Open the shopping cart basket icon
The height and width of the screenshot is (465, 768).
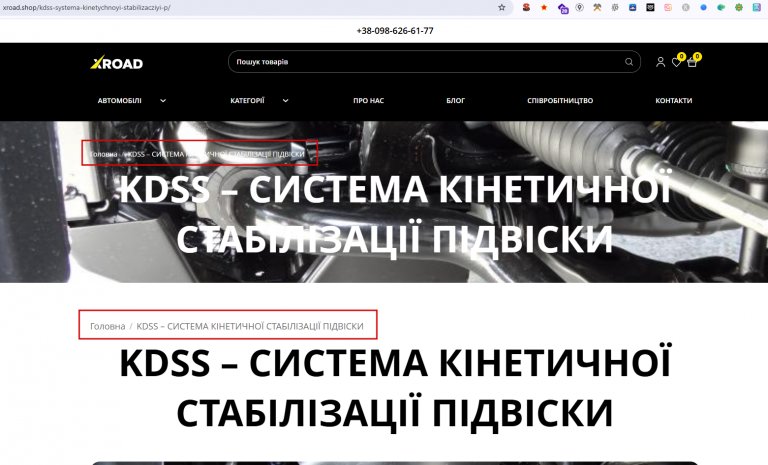coord(692,62)
